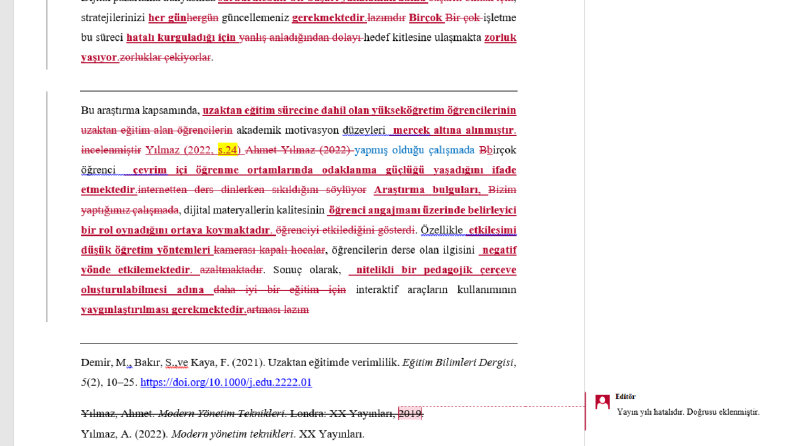Viewport: 793px width, 446px height.
Task: Click the inserted phrase 'mercek altına alınmıştır.'
Action: pos(454,130)
